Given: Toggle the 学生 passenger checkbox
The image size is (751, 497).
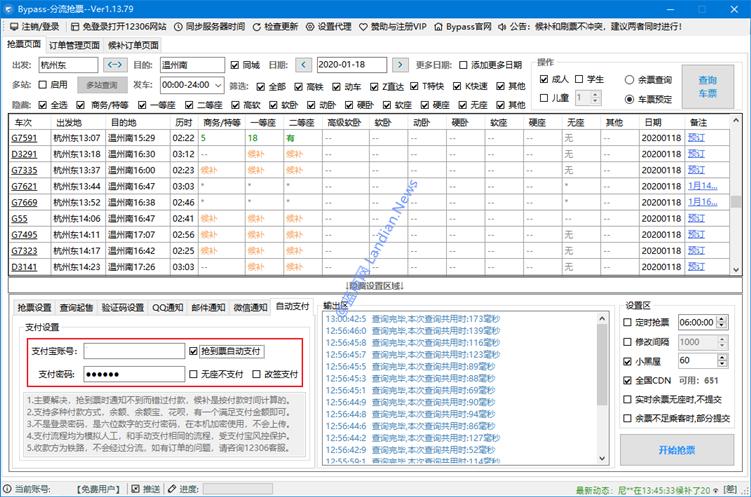Looking at the screenshot, I should pos(579,79).
